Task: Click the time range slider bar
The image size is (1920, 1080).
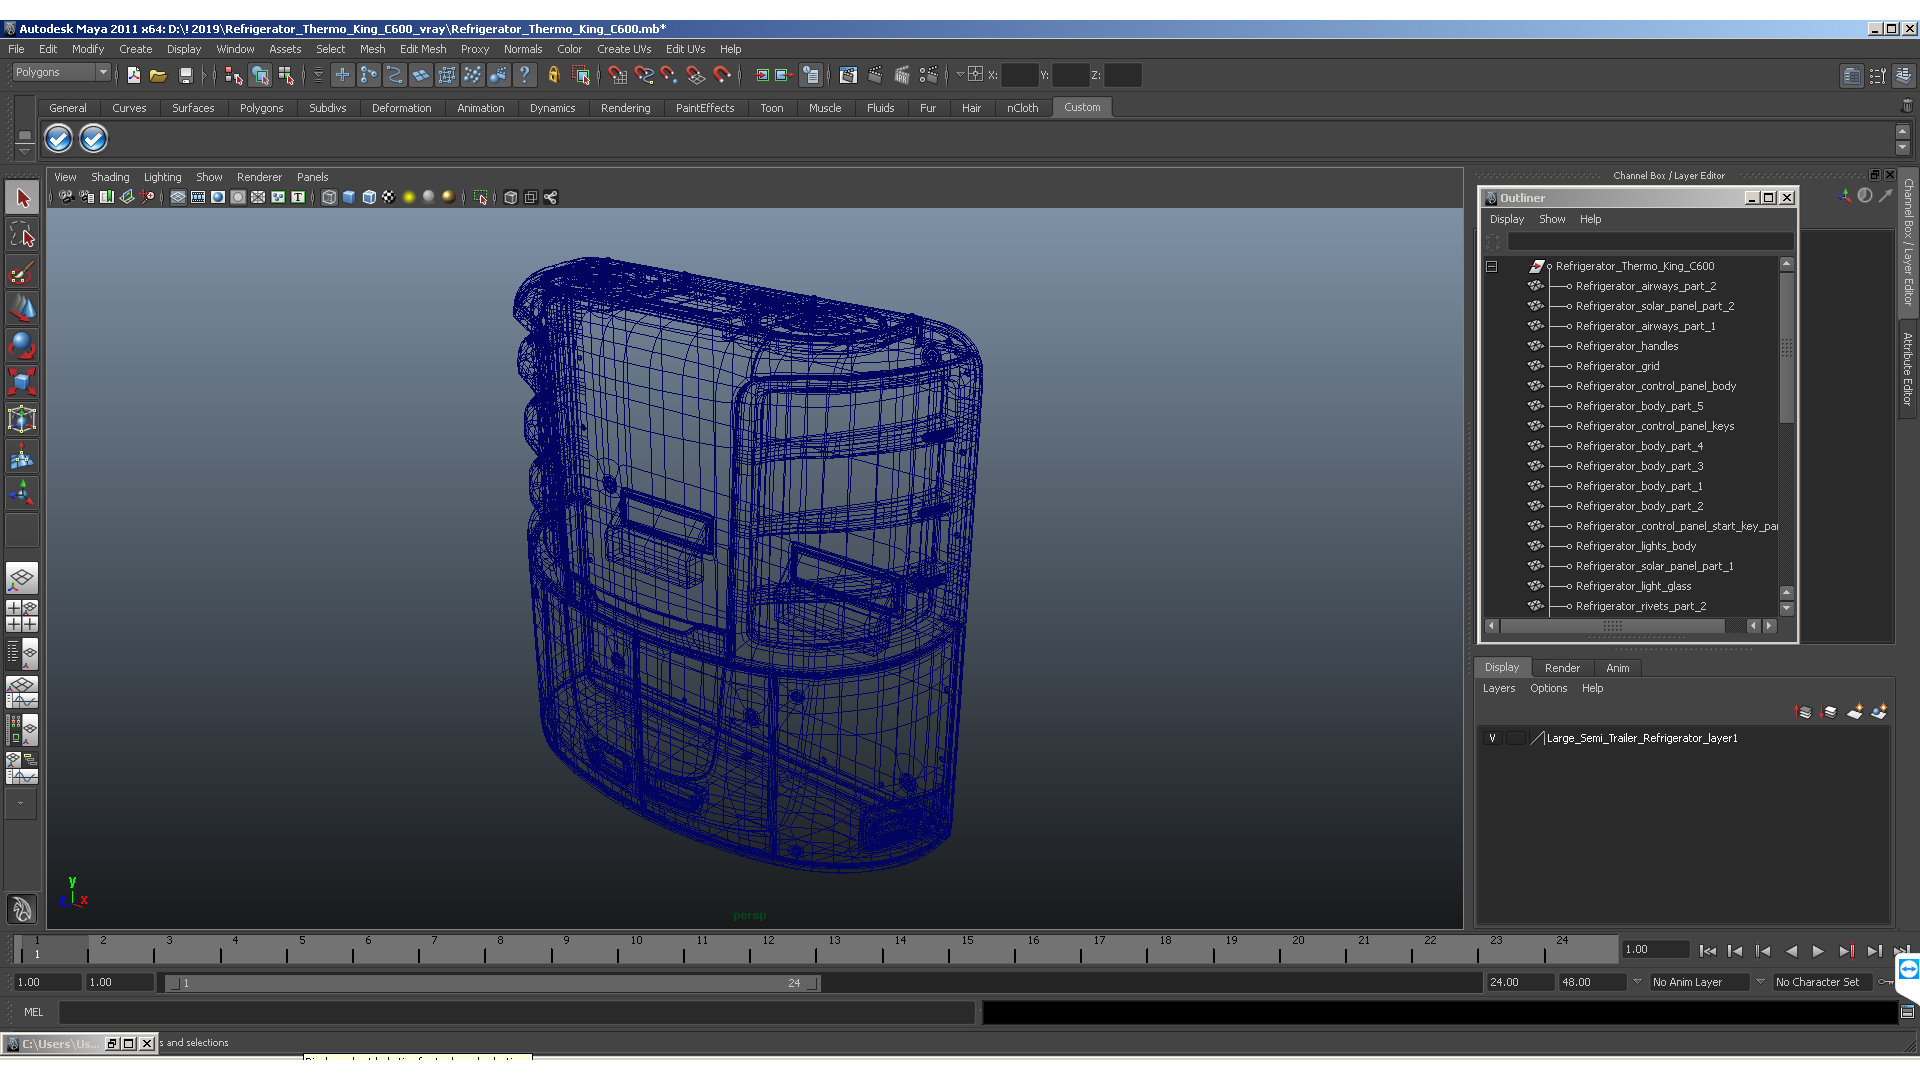Action: coord(490,983)
